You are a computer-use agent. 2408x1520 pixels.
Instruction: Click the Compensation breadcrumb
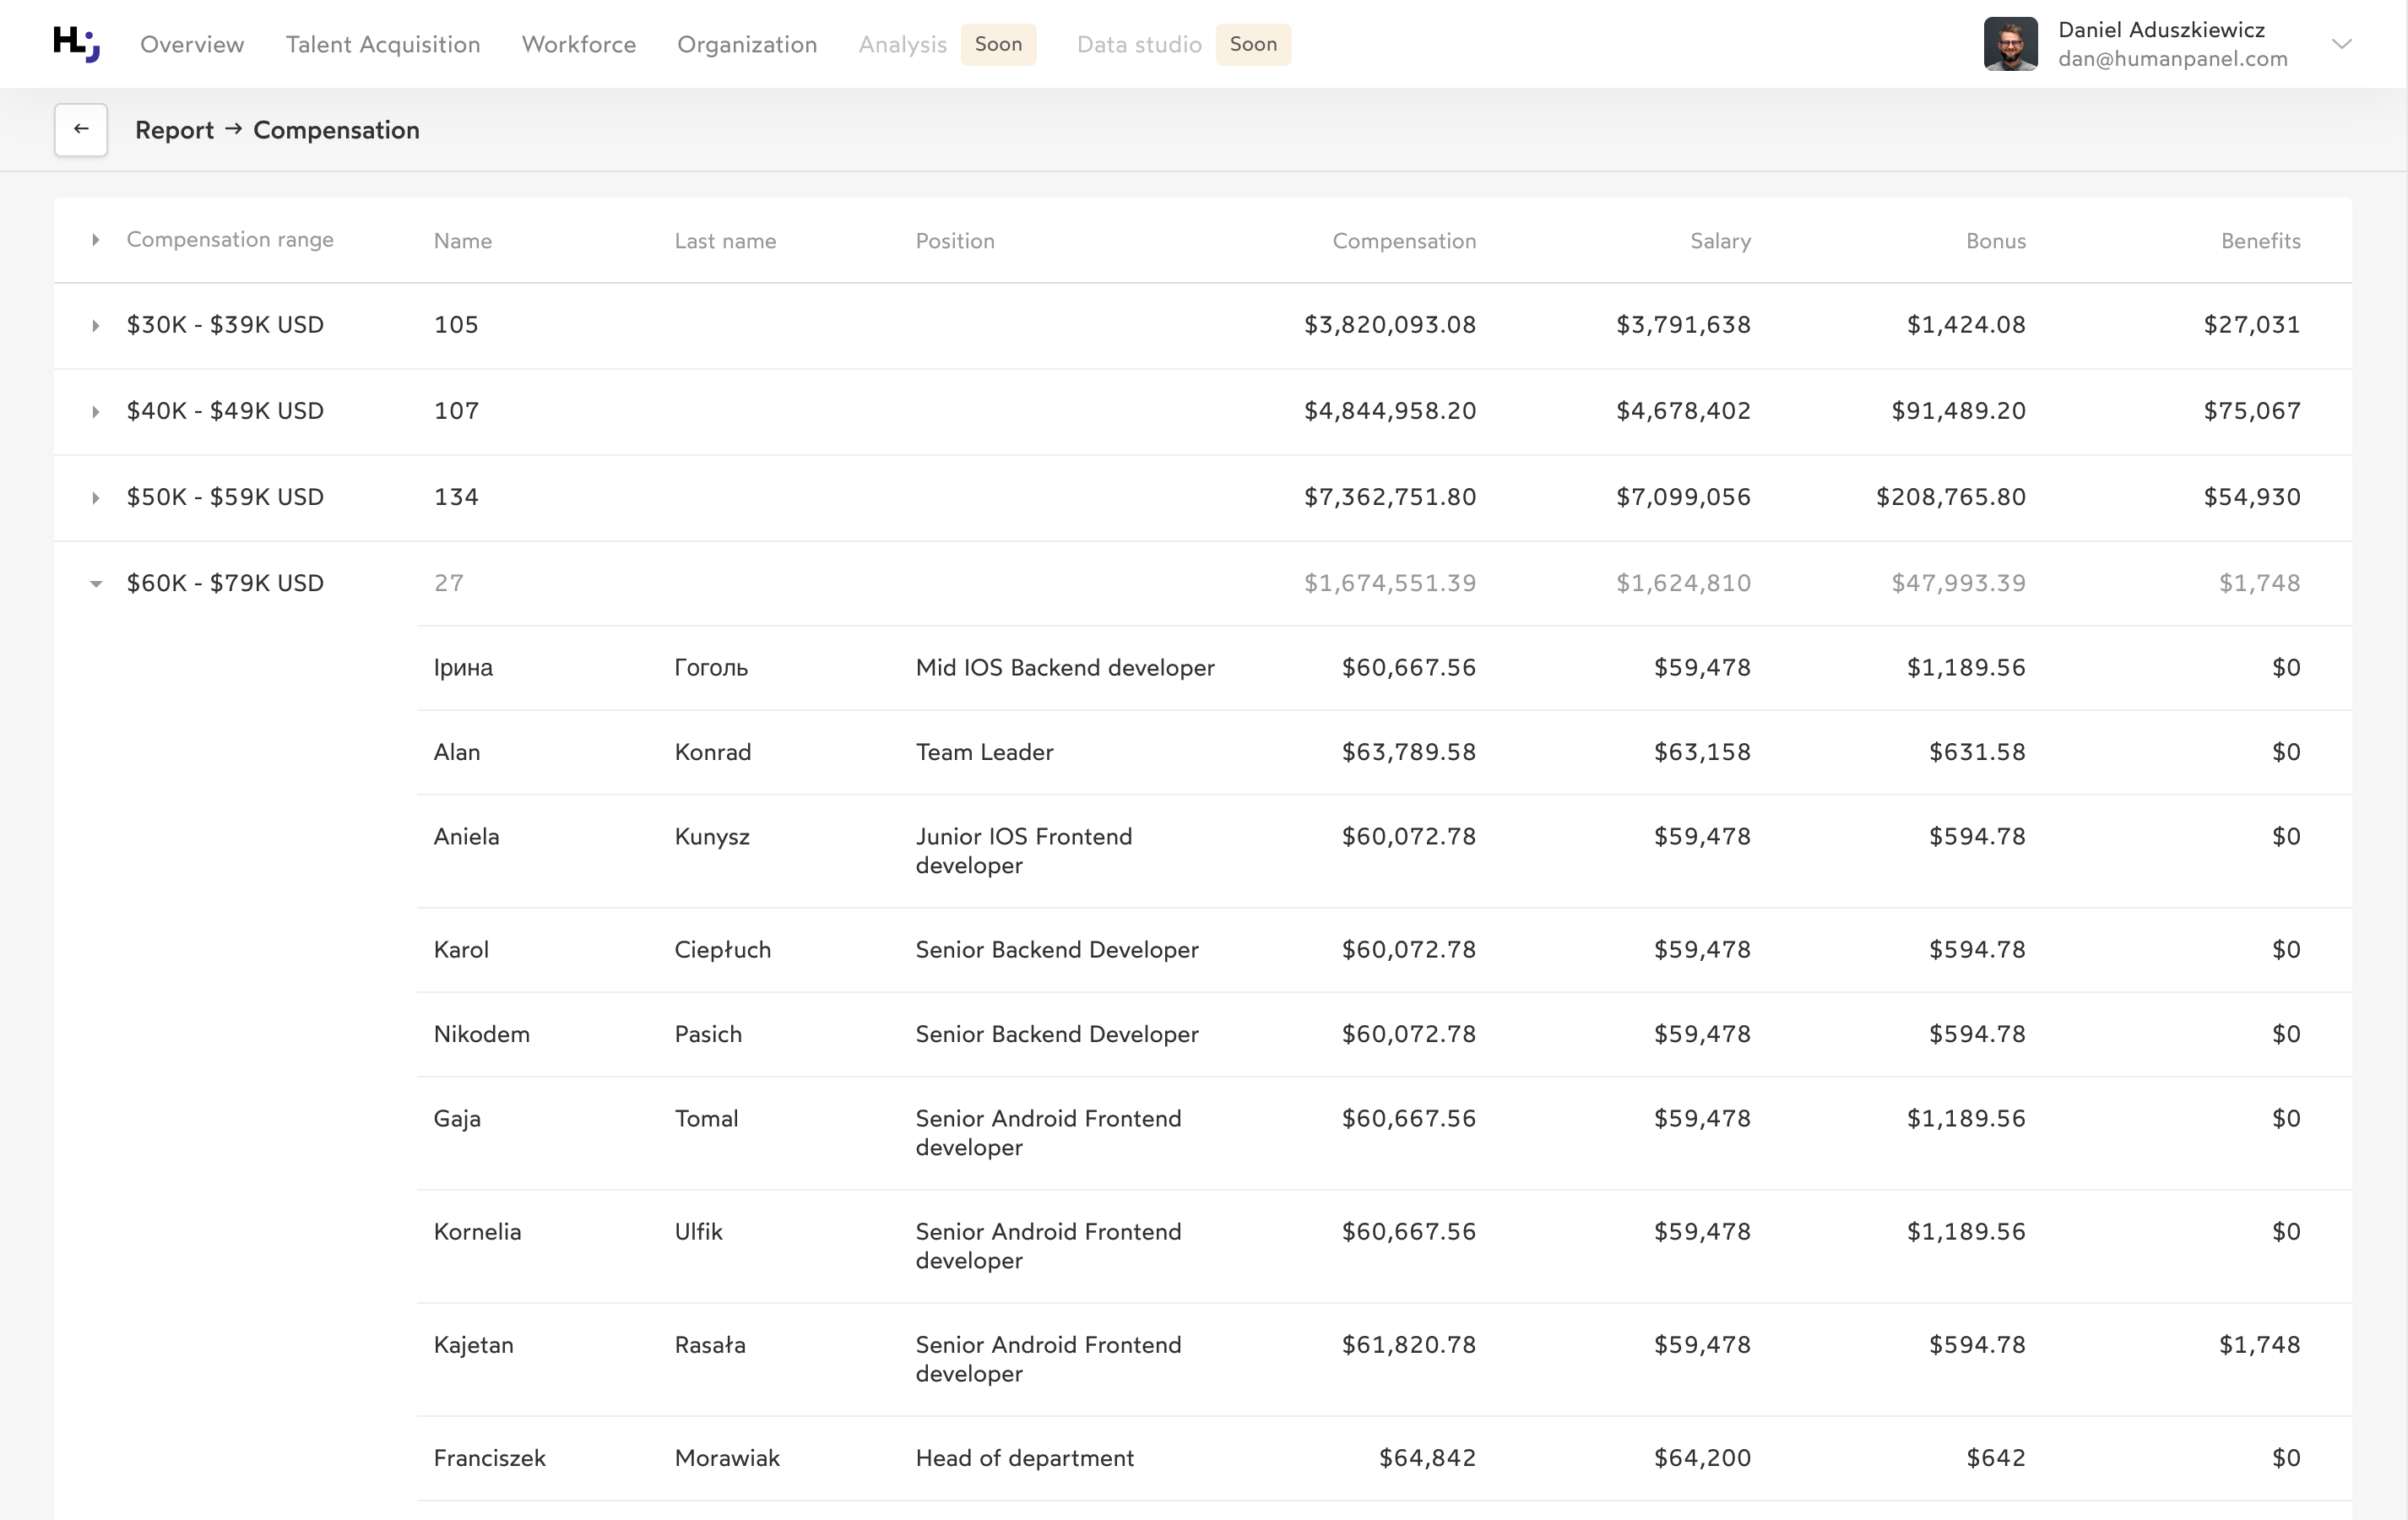click(x=336, y=129)
